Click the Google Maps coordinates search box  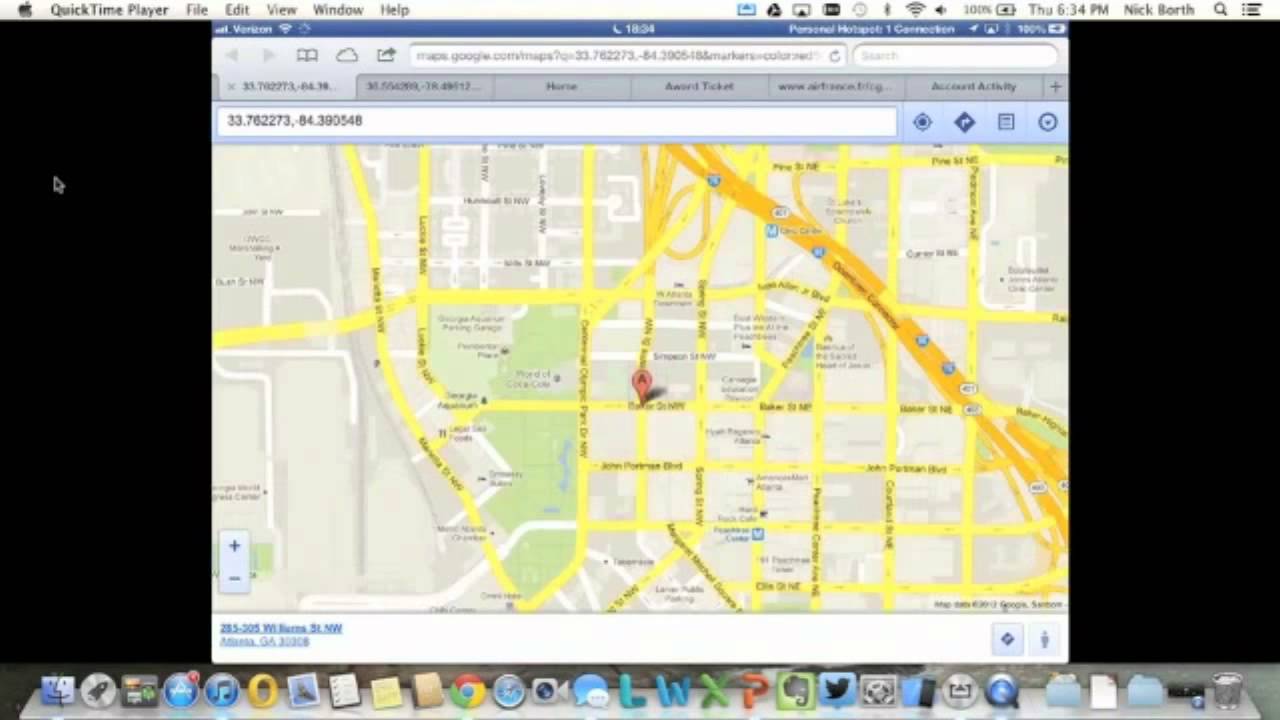point(557,121)
